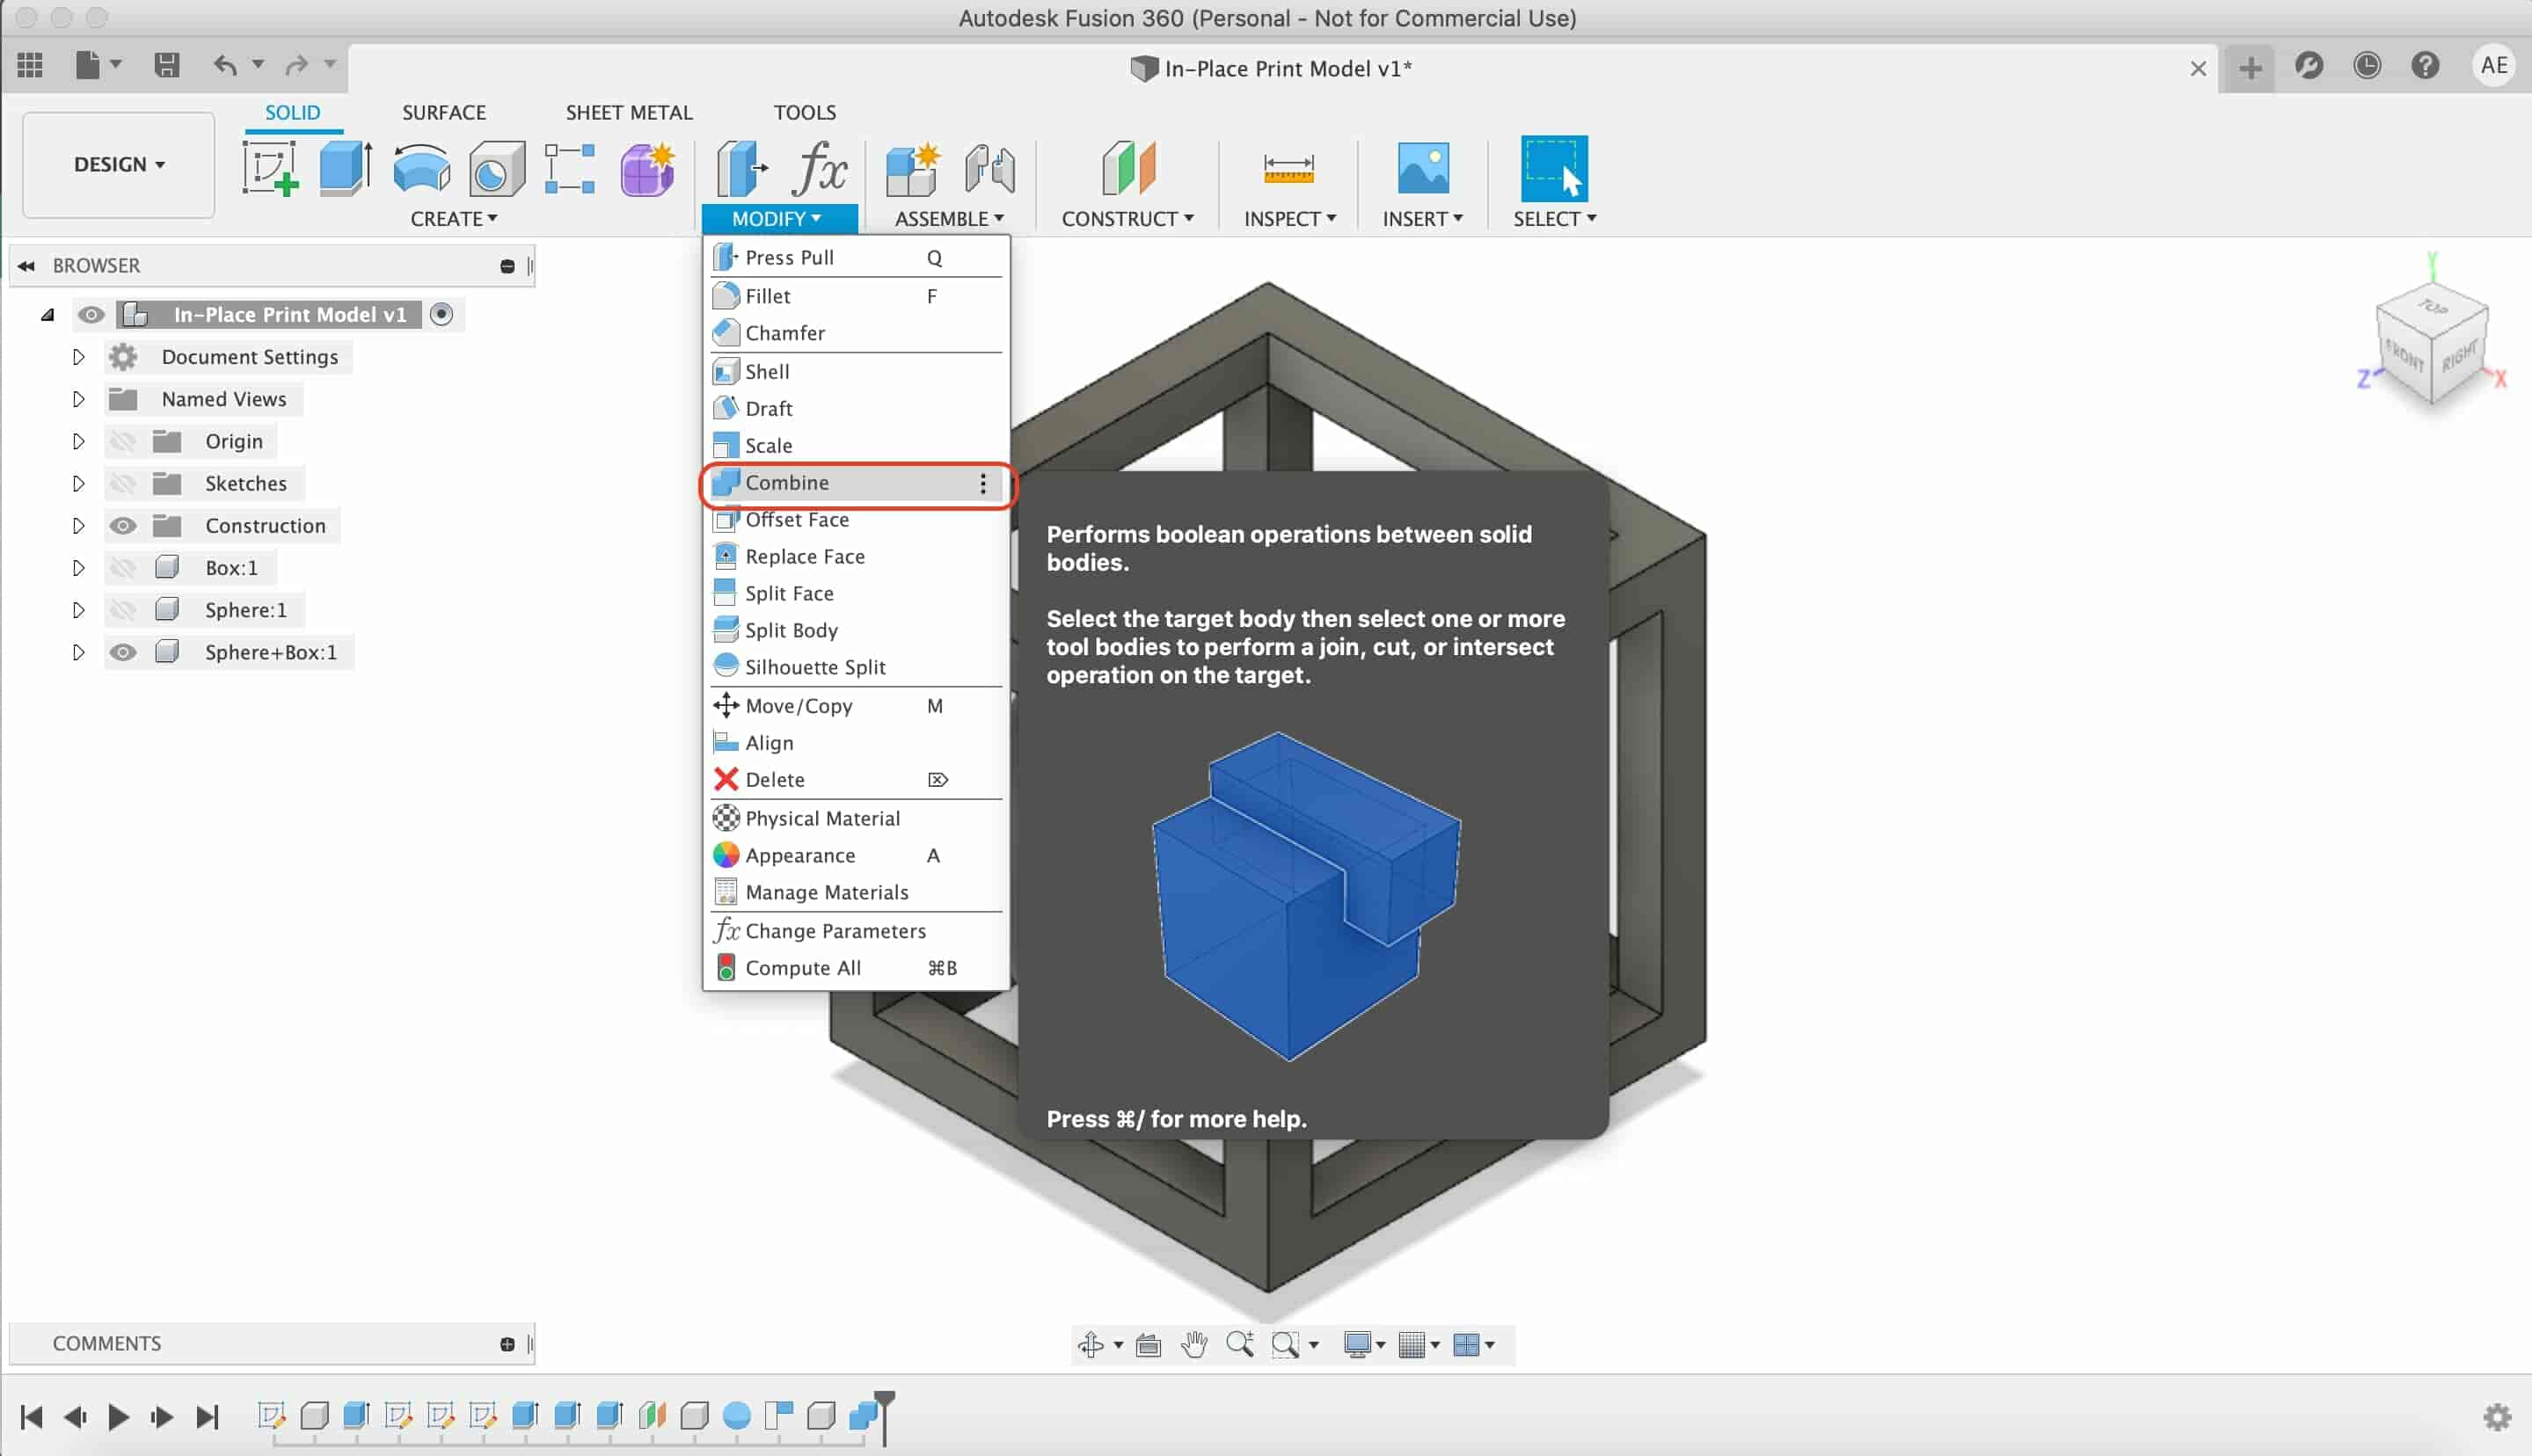Click the SURFACE tab

[x=443, y=110]
